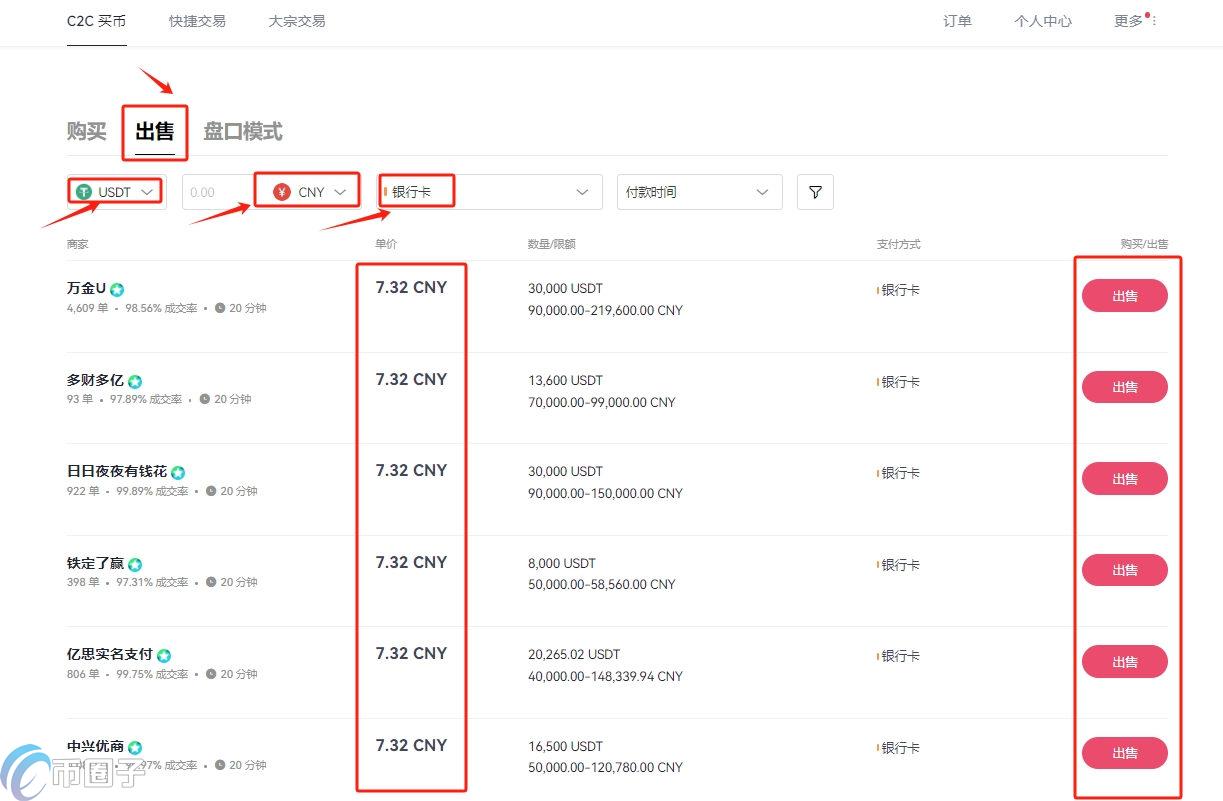Open the 订单 page
The height and width of the screenshot is (801, 1223).
point(957,20)
